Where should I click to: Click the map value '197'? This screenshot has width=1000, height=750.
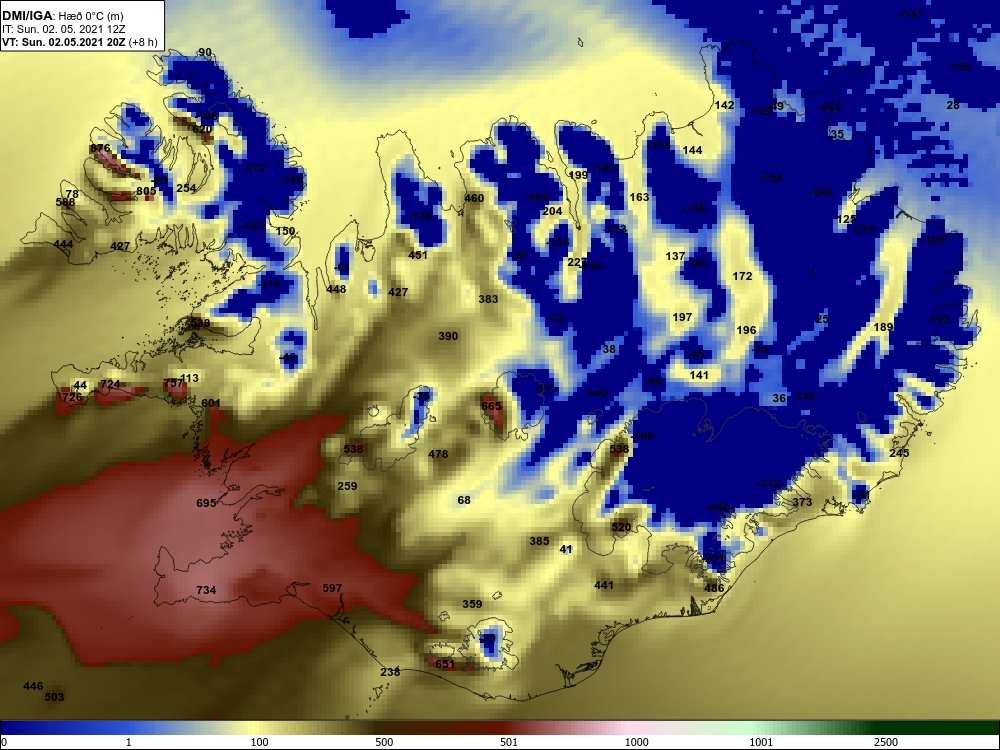click(682, 317)
